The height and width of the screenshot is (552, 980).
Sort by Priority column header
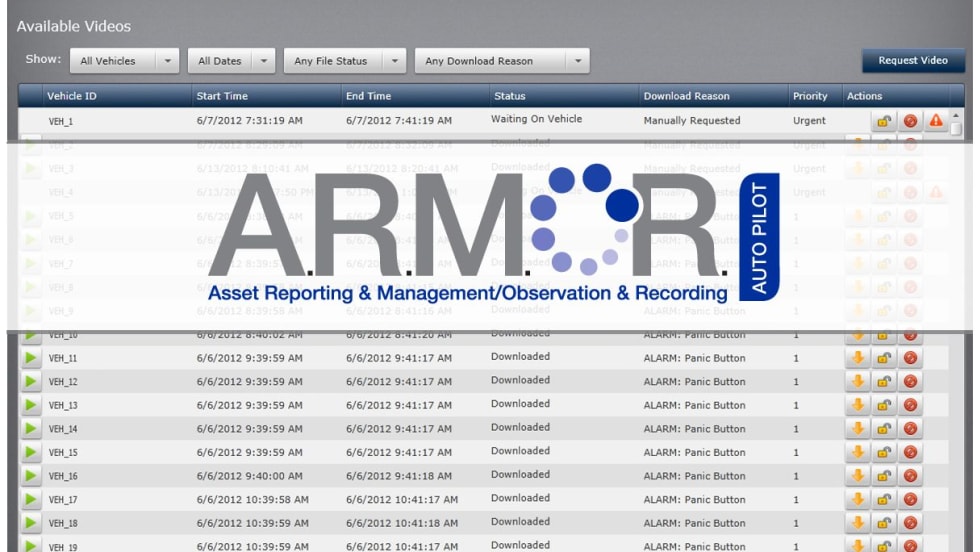pyautogui.click(x=810, y=96)
